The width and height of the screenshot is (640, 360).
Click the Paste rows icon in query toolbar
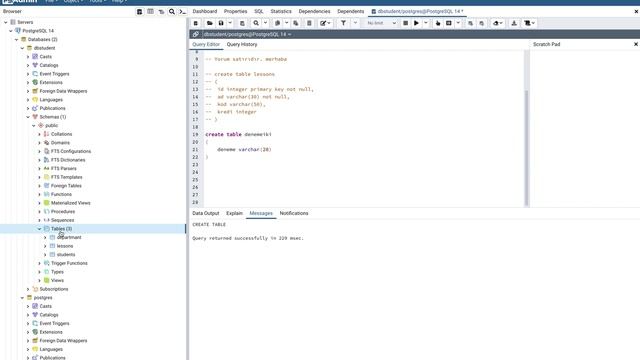[296, 23]
